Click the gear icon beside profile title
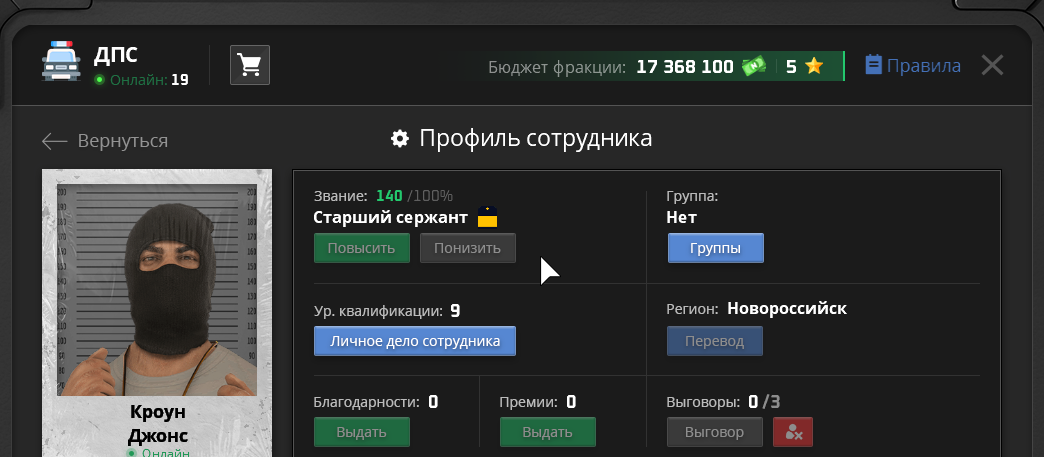The image size is (1044, 457). [400, 139]
